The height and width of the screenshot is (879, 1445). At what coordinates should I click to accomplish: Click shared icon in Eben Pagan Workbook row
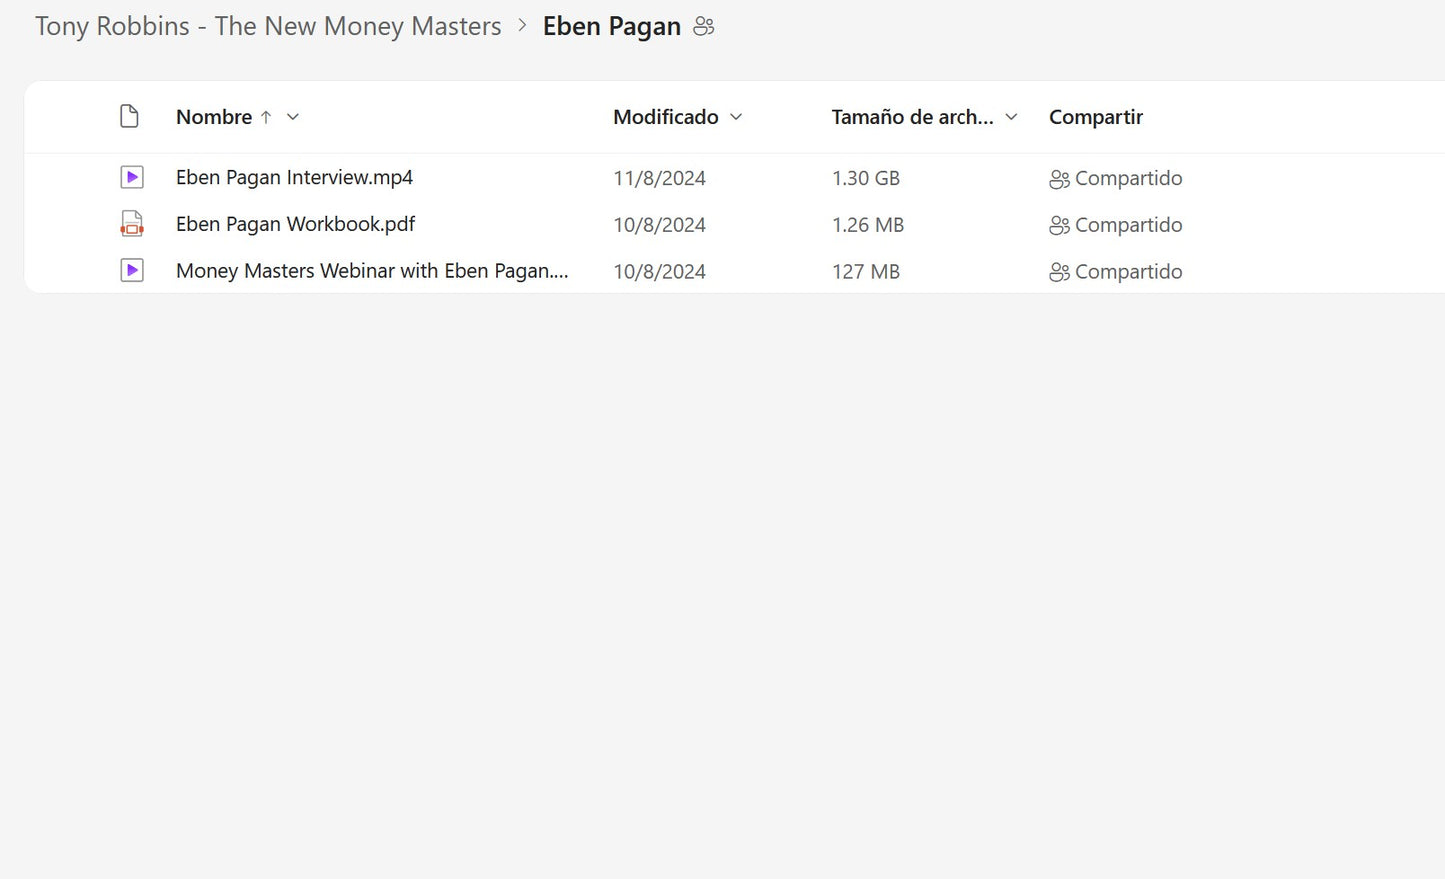pyautogui.click(x=1059, y=226)
